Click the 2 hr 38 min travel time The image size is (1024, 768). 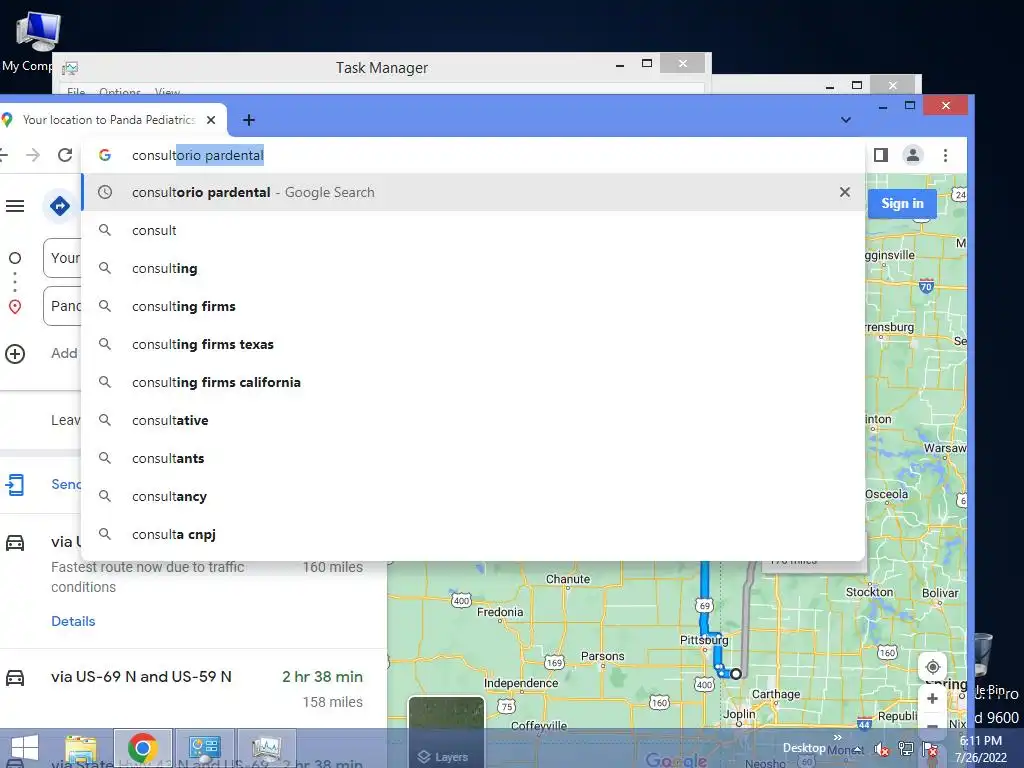[x=322, y=677]
